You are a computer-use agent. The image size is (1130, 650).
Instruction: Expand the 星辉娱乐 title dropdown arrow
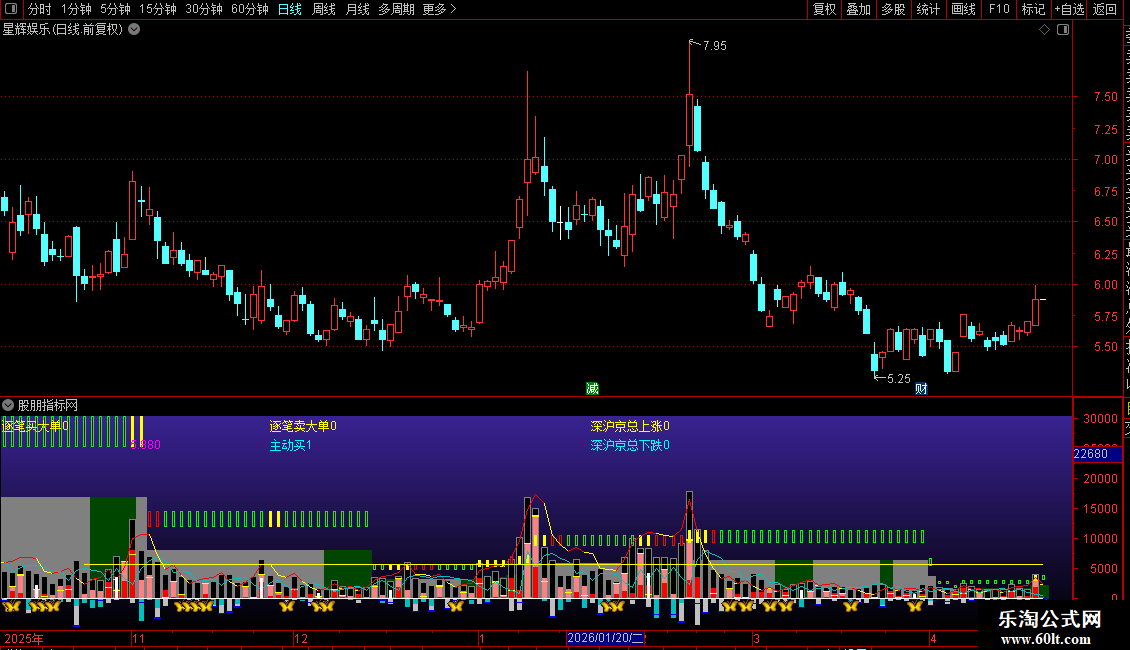pyautogui.click(x=134, y=30)
